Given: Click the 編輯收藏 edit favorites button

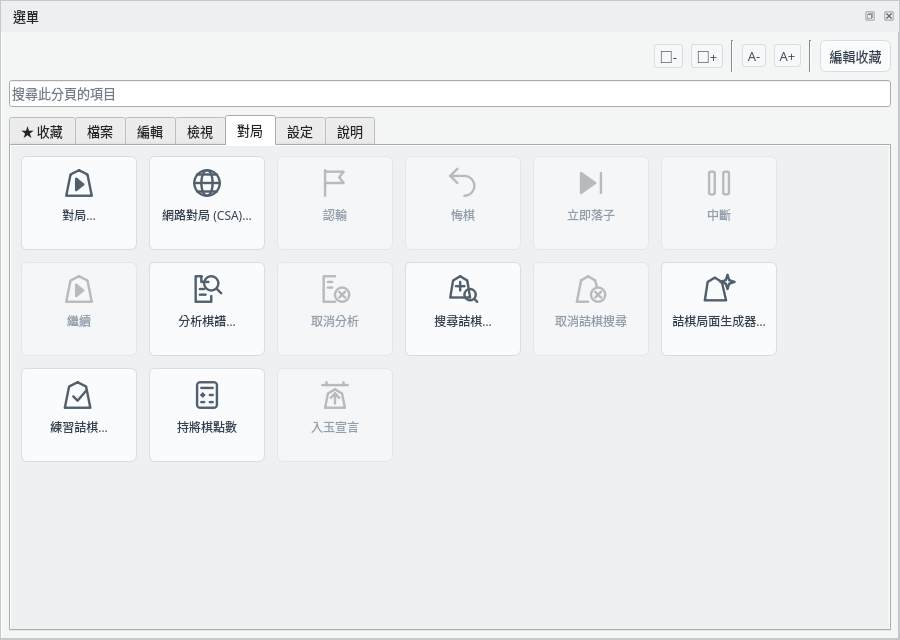Looking at the screenshot, I should tap(855, 56).
